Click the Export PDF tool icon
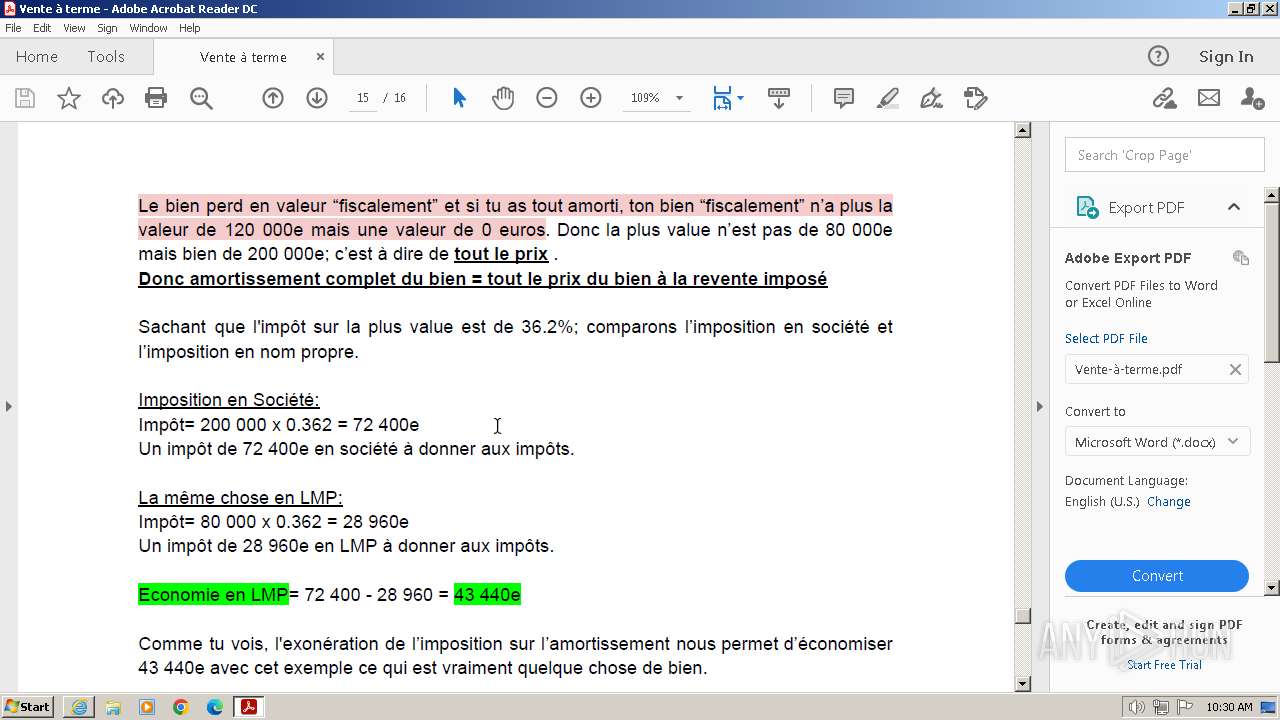Image resolution: width=1280 pixels, height=720 pixels. click(1087, 207)
